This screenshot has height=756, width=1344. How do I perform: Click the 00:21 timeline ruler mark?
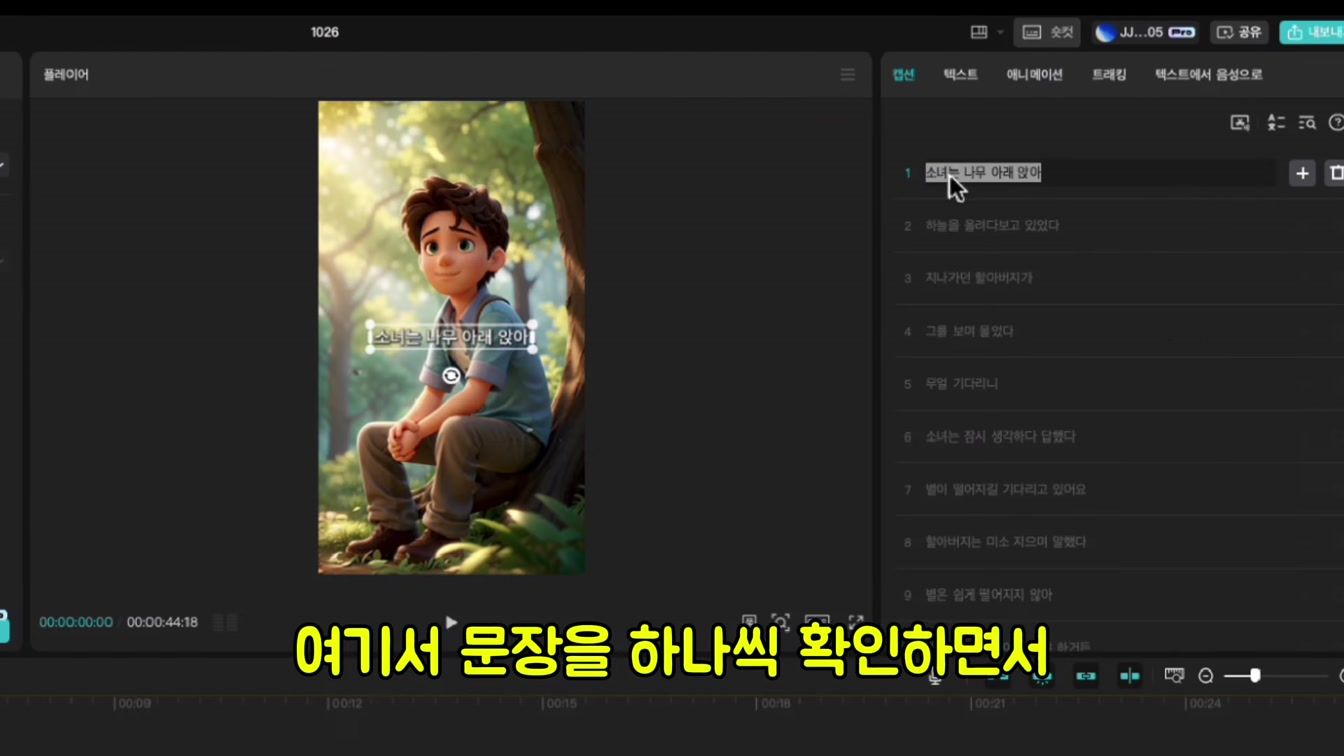(990, 704)
